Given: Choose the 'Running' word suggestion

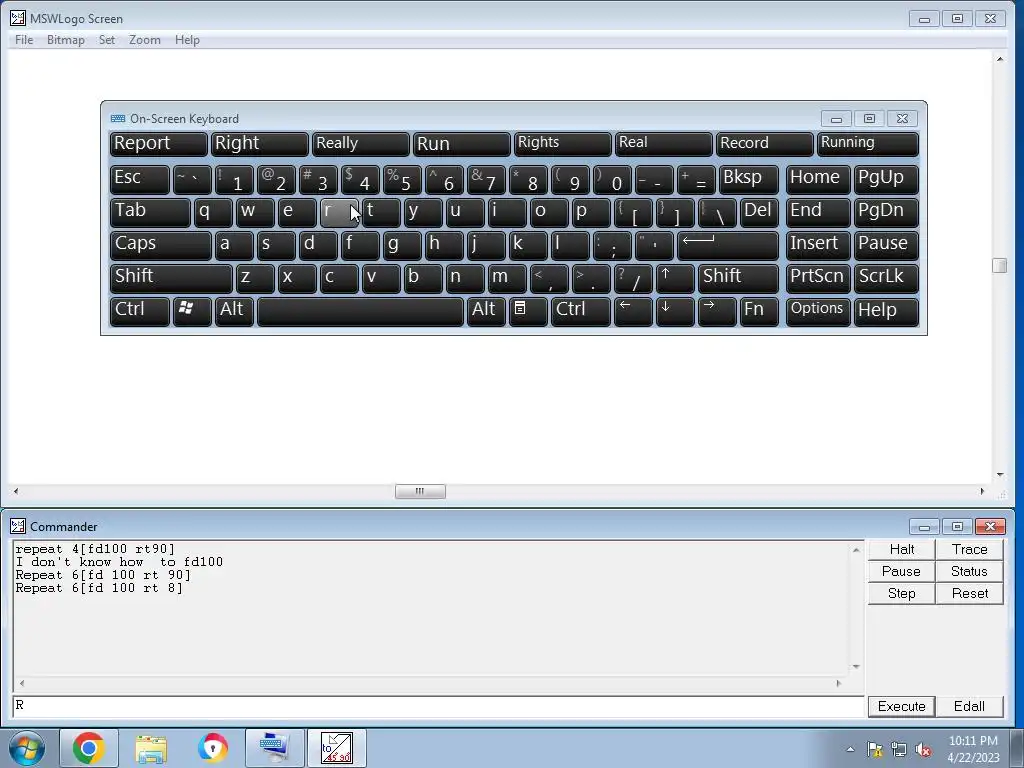Looking at the screenshot, I should 867,144.
